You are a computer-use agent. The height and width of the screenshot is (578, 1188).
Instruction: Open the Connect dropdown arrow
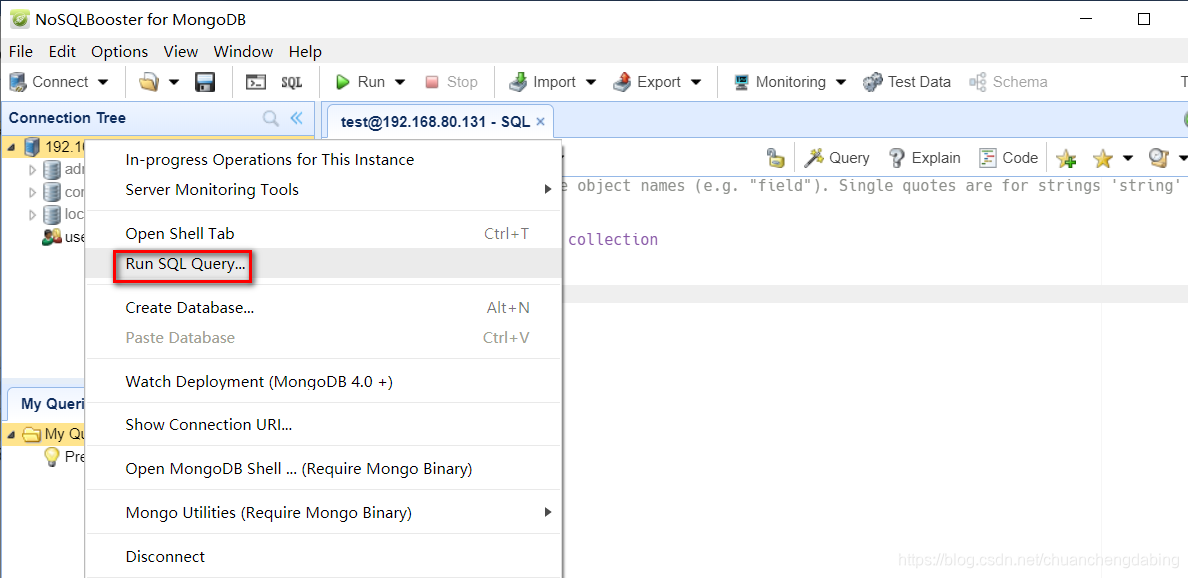pos(103,82)
